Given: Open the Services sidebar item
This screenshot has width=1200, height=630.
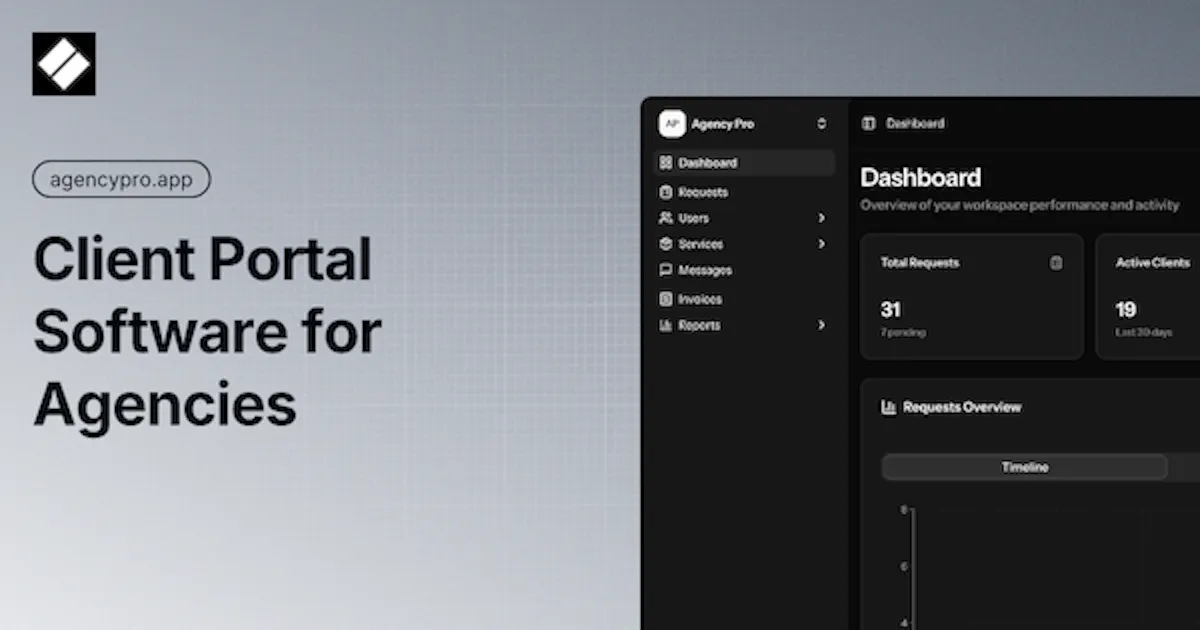Looking at the screenshot, I should point(745,244).
